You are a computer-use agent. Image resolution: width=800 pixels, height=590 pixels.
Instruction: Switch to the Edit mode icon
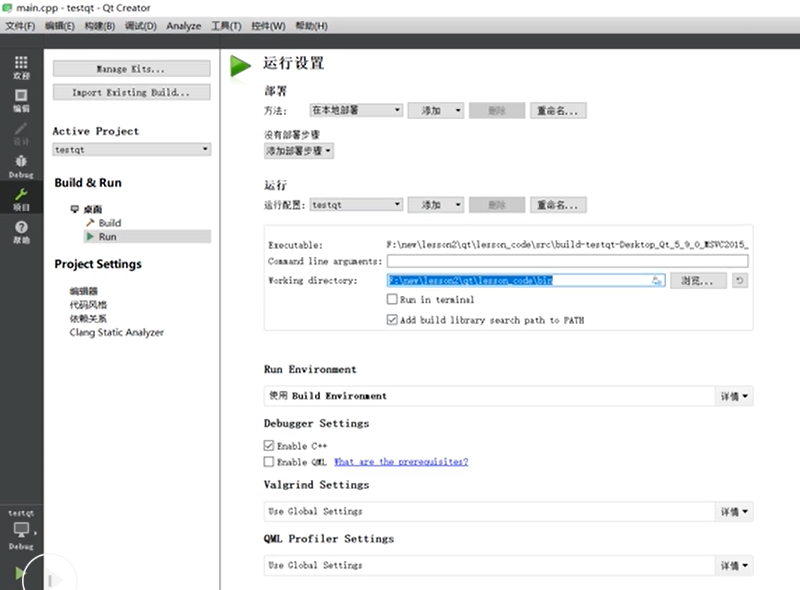(x=20, y=100)
